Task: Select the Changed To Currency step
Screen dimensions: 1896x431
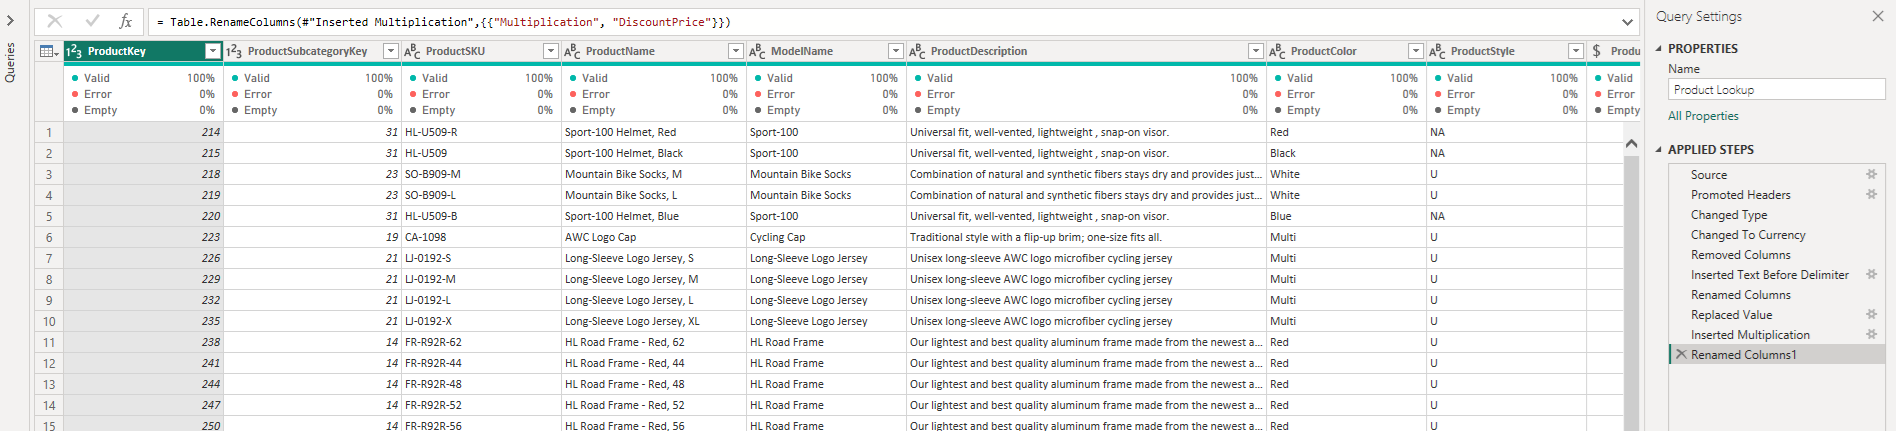Action: pyautogui.click(x=1748, y=235)
